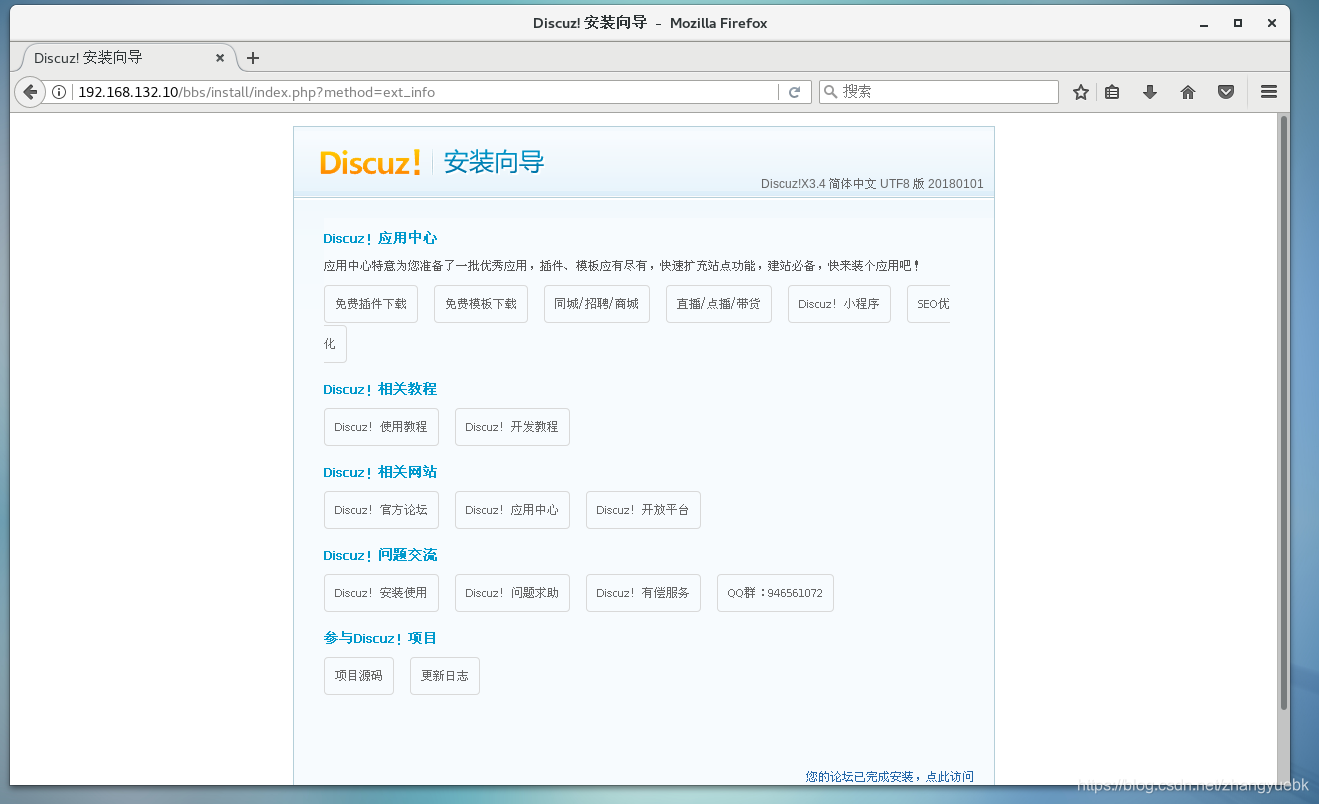Visit Discuz! 应用中心 website button
The width and height of the screenshot is (1319, 804).
click(512, 510)
